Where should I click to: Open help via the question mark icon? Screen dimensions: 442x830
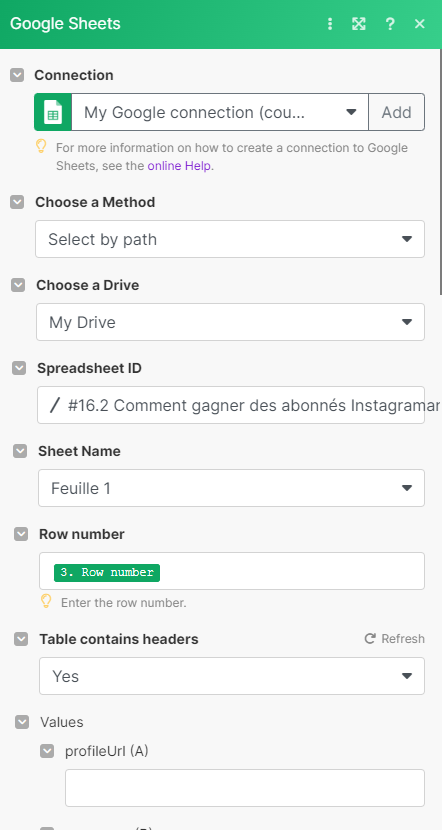pyautogui.click(x=390, y=24)
